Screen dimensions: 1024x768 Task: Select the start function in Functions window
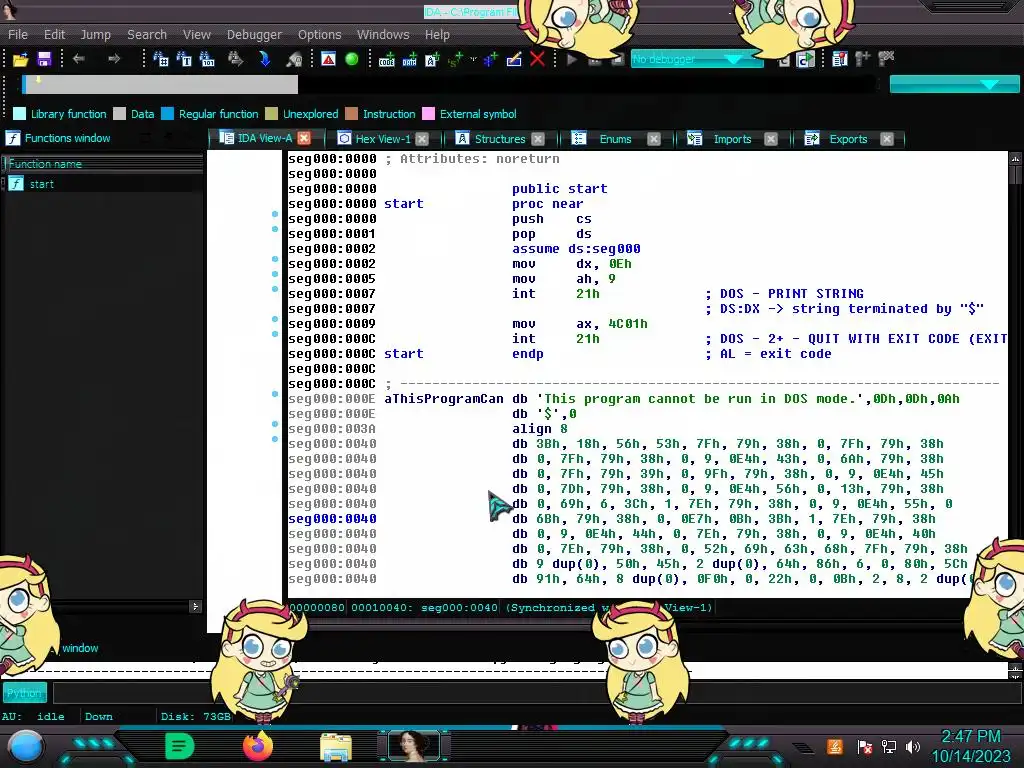(x=41, y=184)
